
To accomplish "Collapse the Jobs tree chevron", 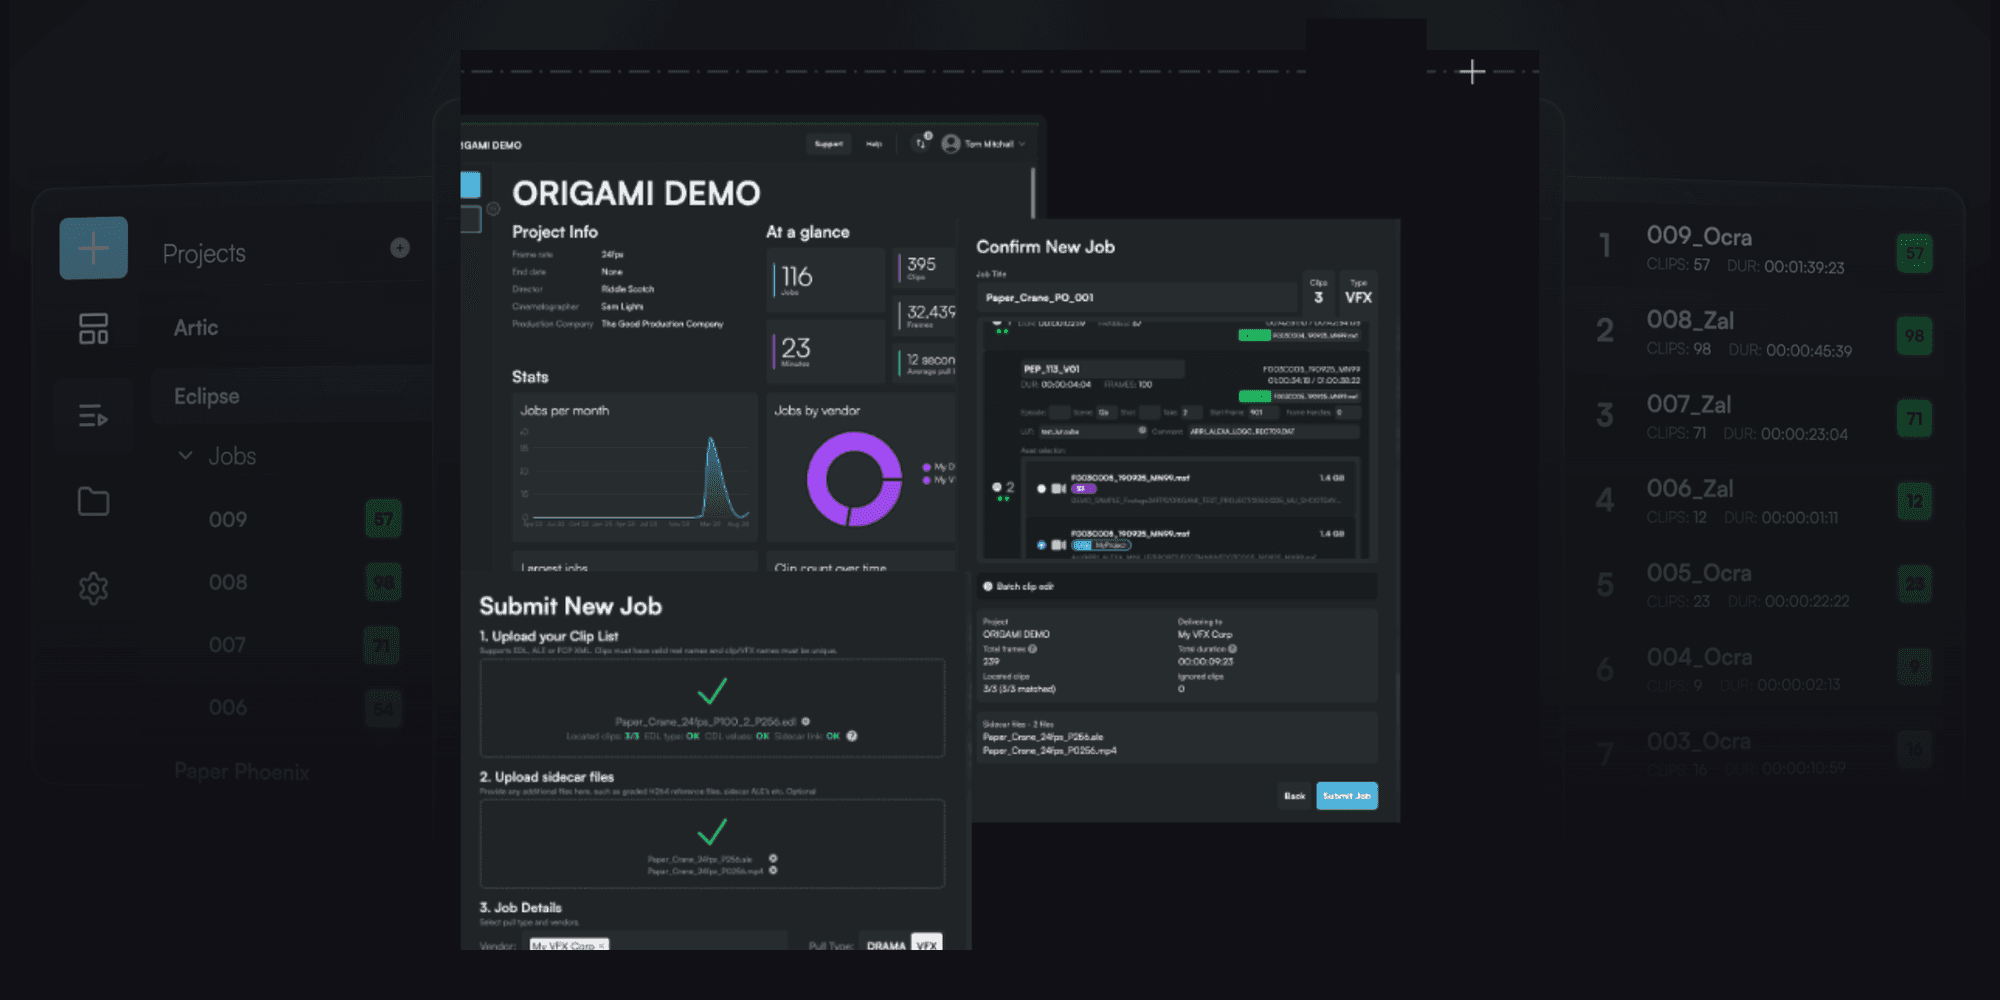I will click(185, 456).
